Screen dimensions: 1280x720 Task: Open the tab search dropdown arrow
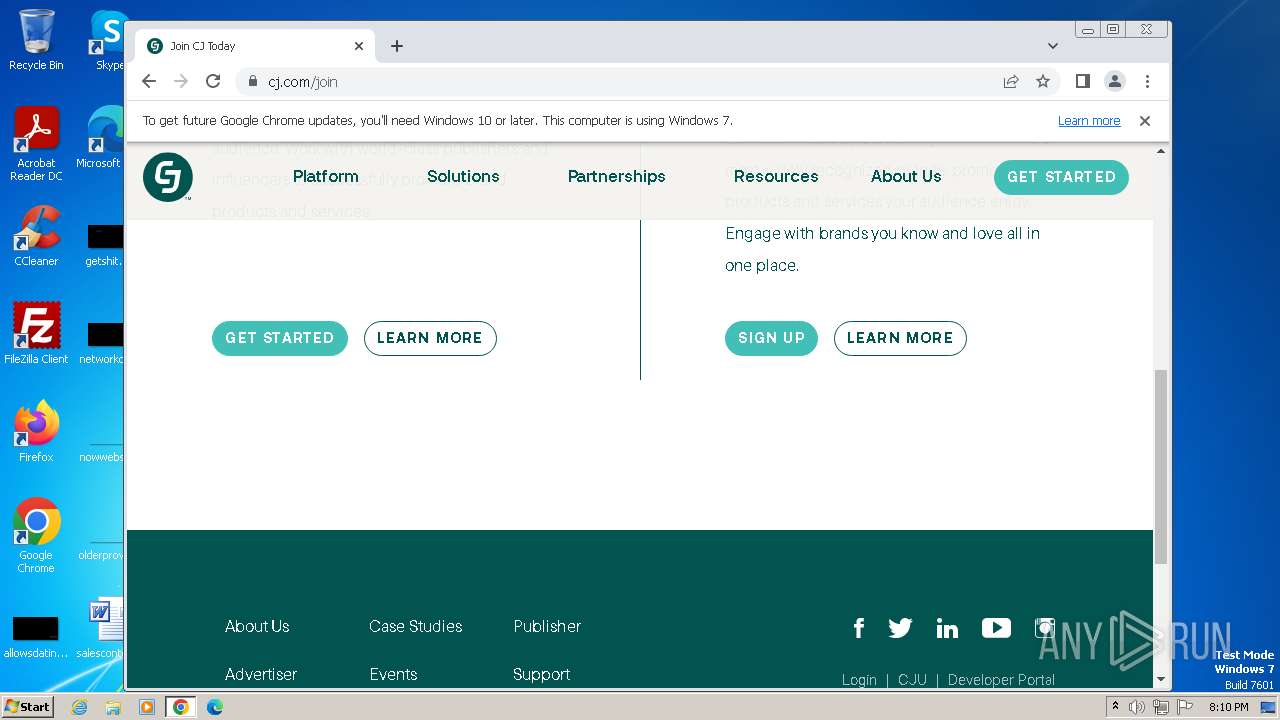pos(1052,46)
